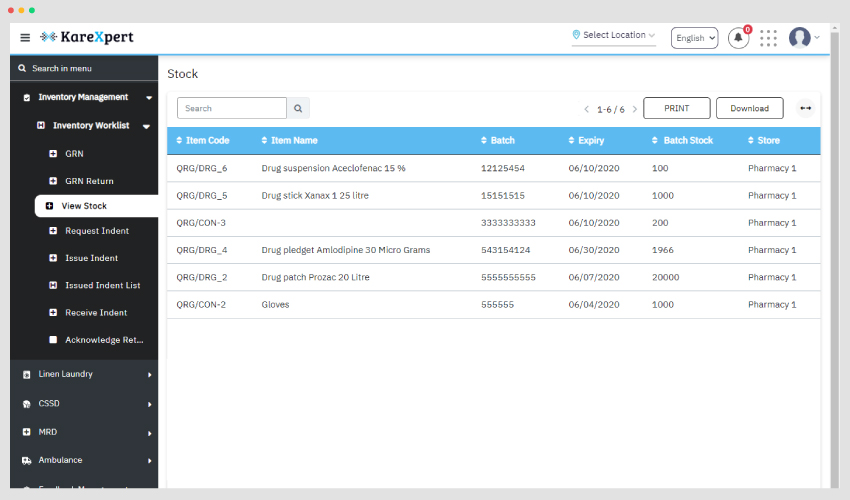Viewport: 850px width, 500px height.
Task: Collapse the Inventory Management section
Action: click(x=149, y=98)
